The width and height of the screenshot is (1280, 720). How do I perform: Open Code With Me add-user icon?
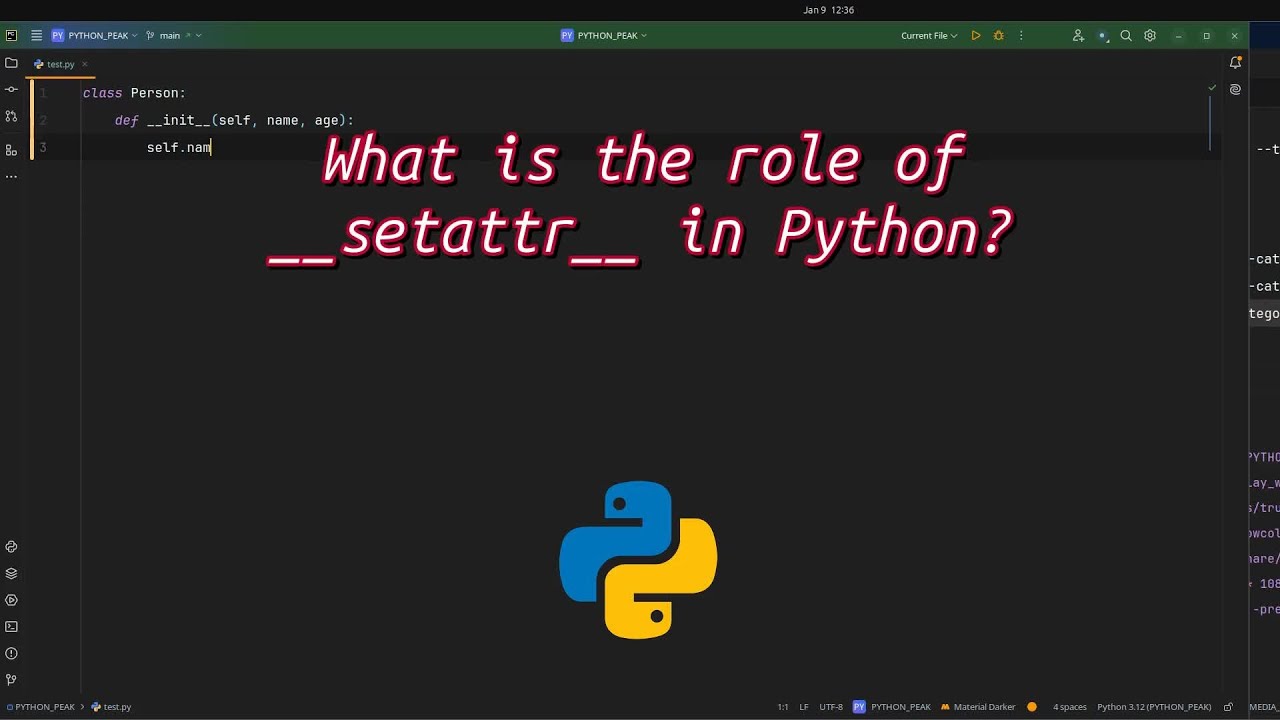tap(1078, 35)
